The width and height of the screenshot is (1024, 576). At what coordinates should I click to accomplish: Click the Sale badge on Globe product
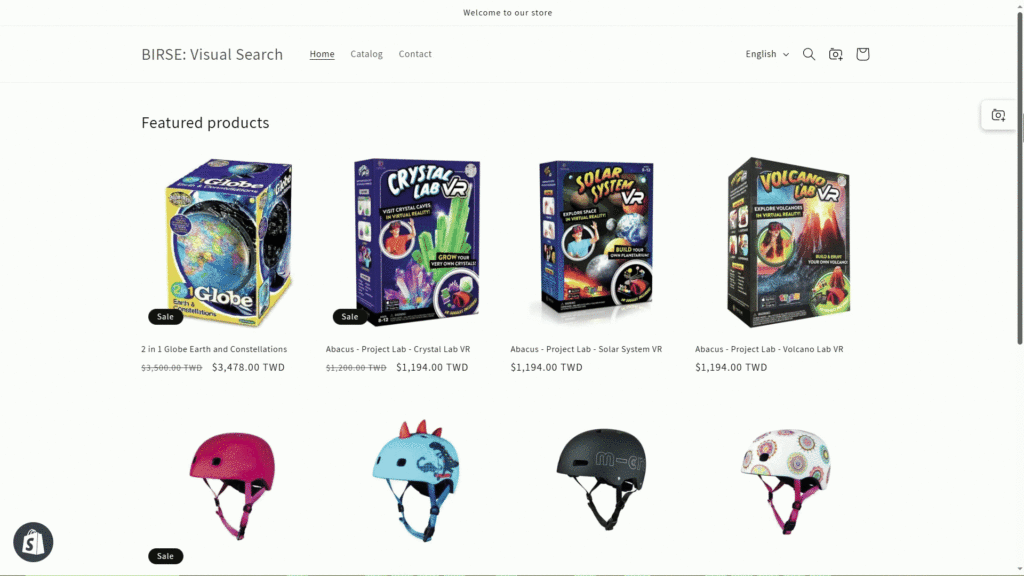[165, 317]
